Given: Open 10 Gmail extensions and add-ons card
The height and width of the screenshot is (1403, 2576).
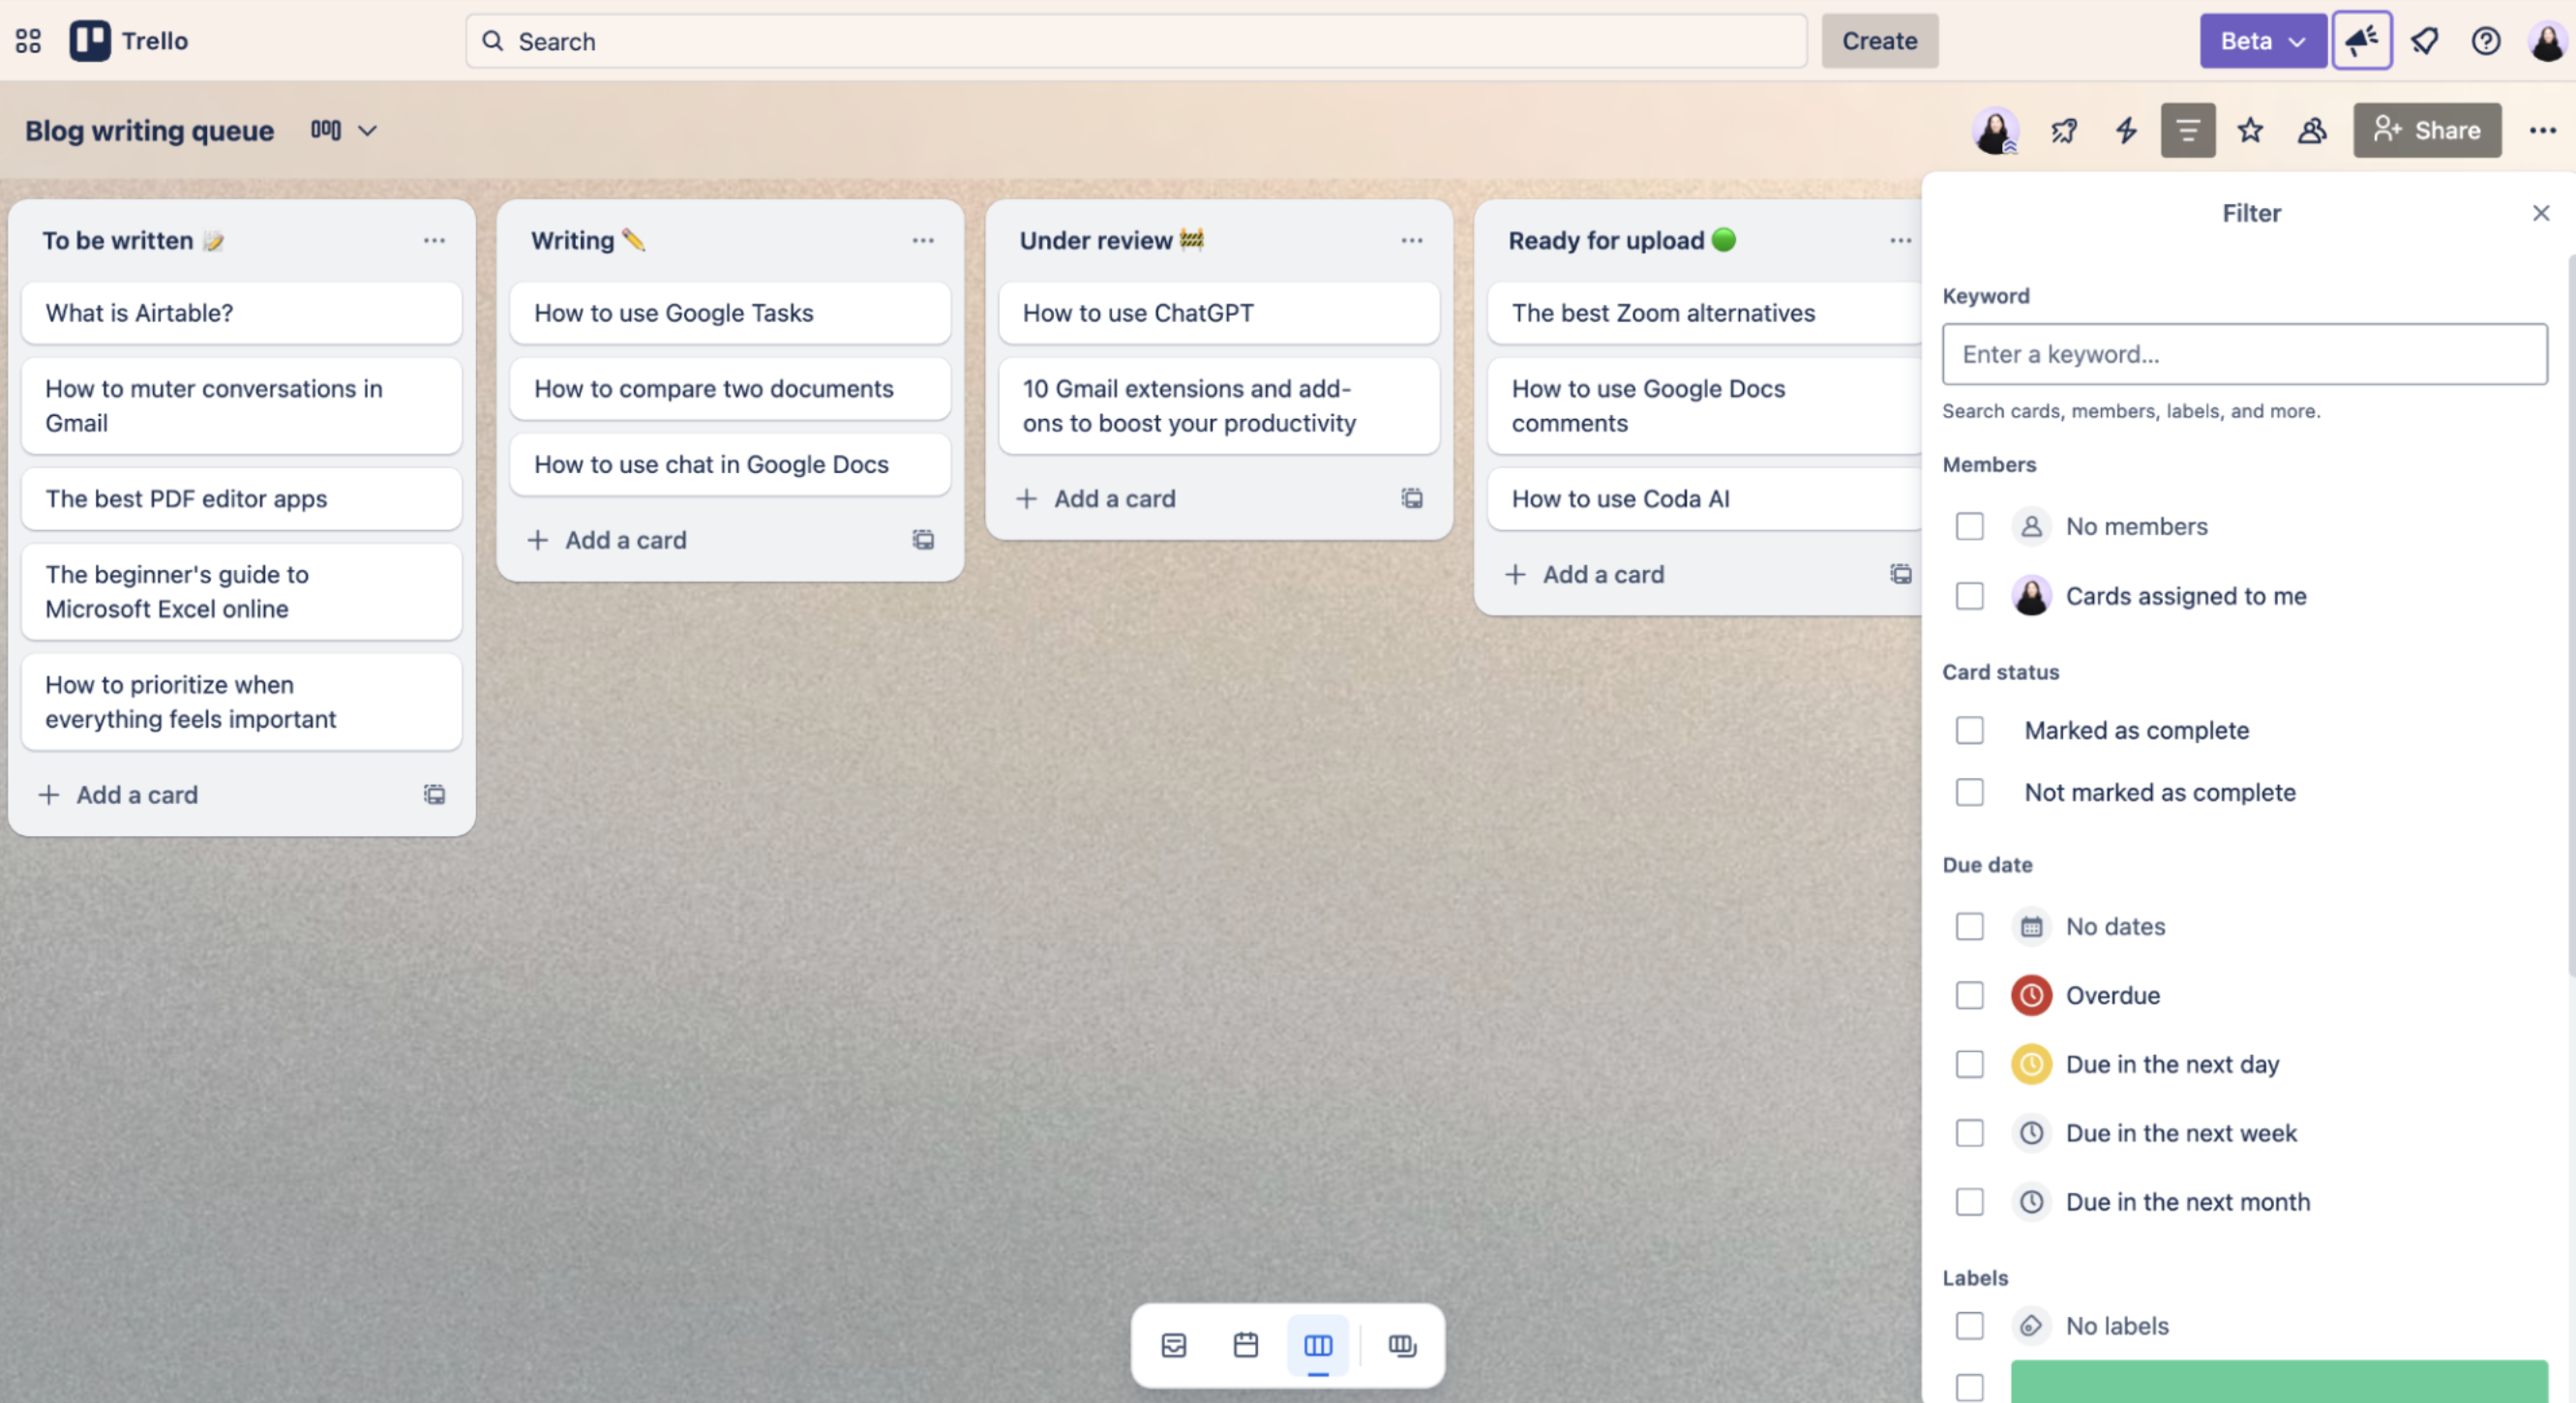Looking at the screenshot, I should coord(1219,405).
